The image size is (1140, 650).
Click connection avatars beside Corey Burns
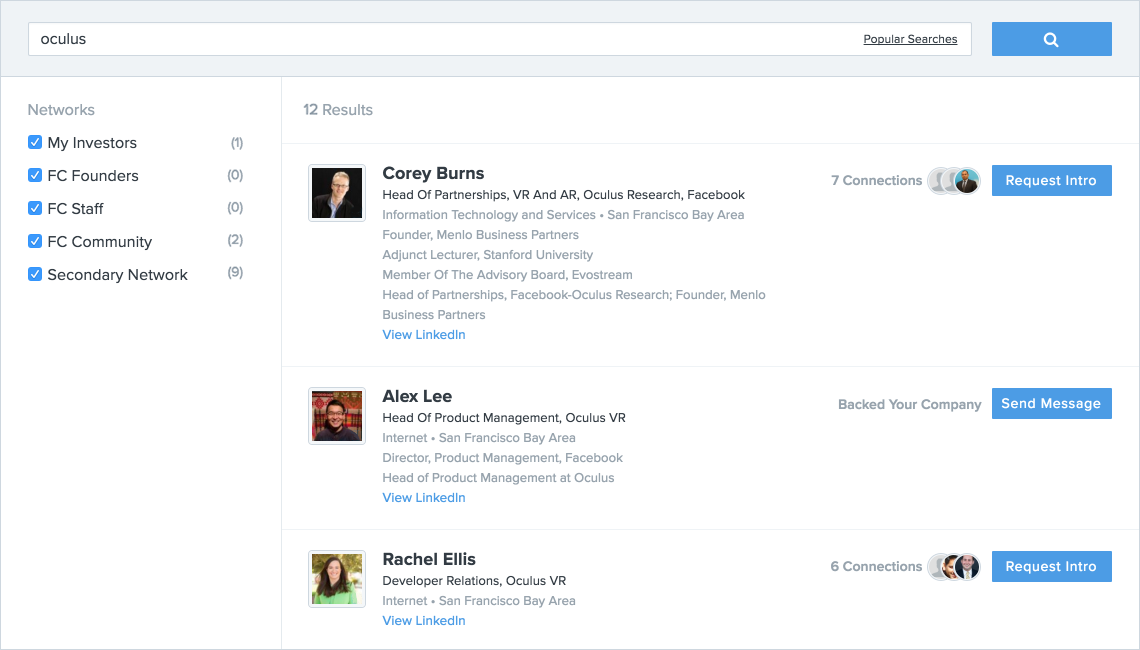pyautogui.click(x=954, y=181)
